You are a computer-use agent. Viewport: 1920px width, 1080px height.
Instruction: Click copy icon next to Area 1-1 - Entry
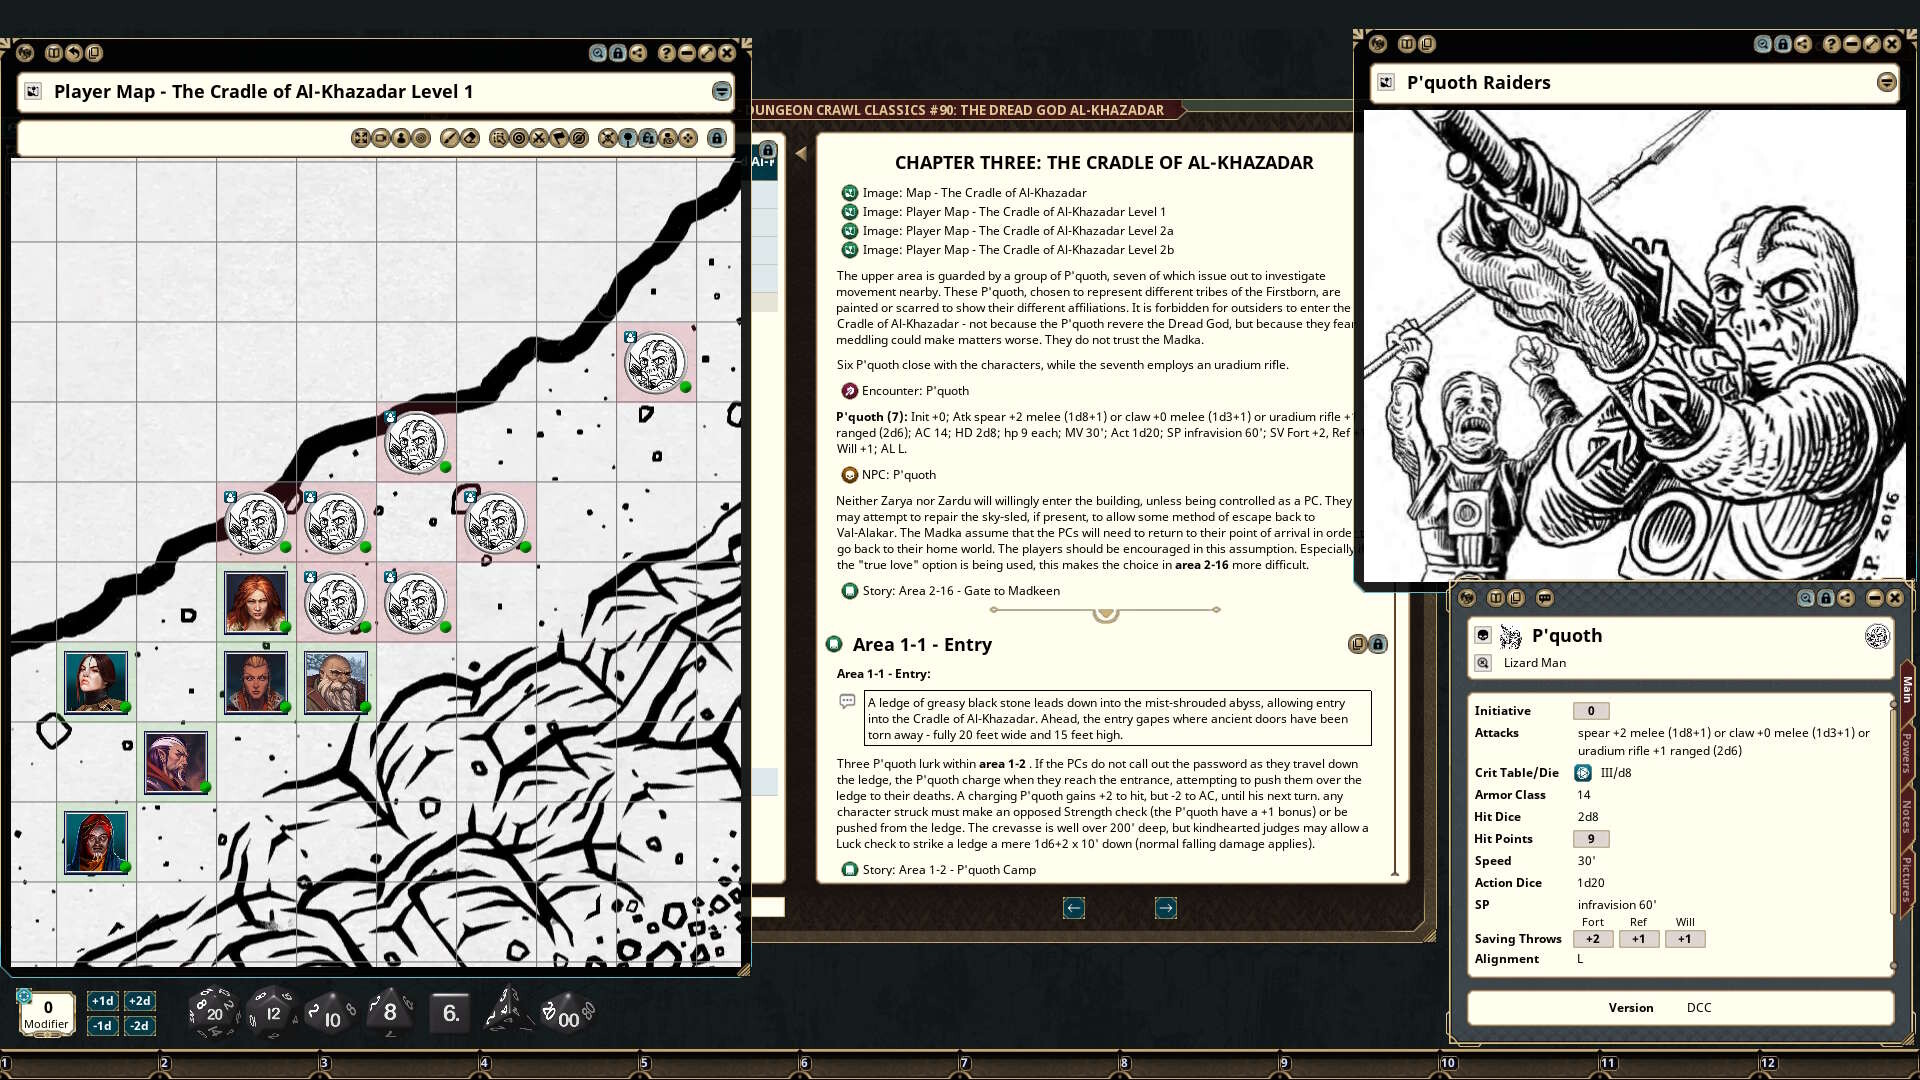tap(1357, 644)
